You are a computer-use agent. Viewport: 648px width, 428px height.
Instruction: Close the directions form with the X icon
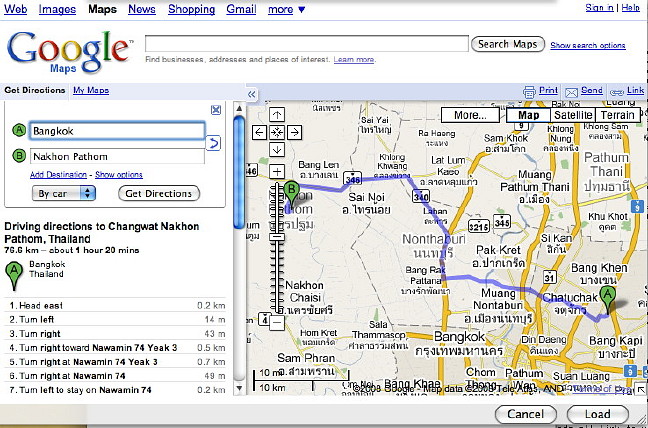(216, 110)
